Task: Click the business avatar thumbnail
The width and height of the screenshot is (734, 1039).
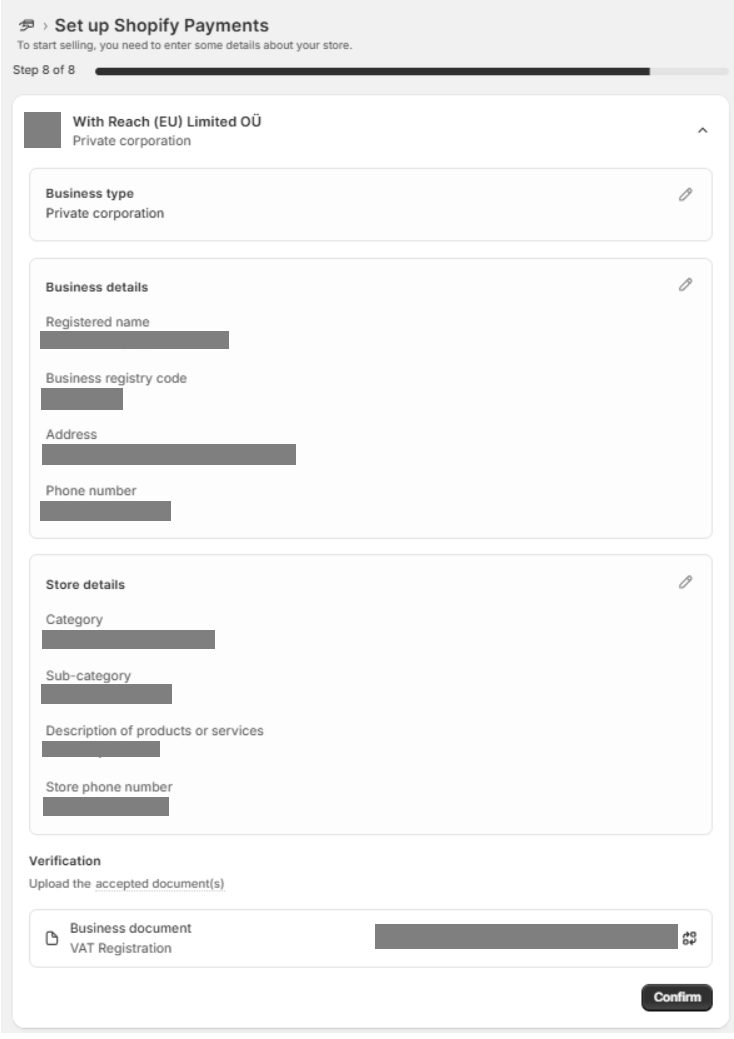Action: pyautogui.click(x=42, y=131)
